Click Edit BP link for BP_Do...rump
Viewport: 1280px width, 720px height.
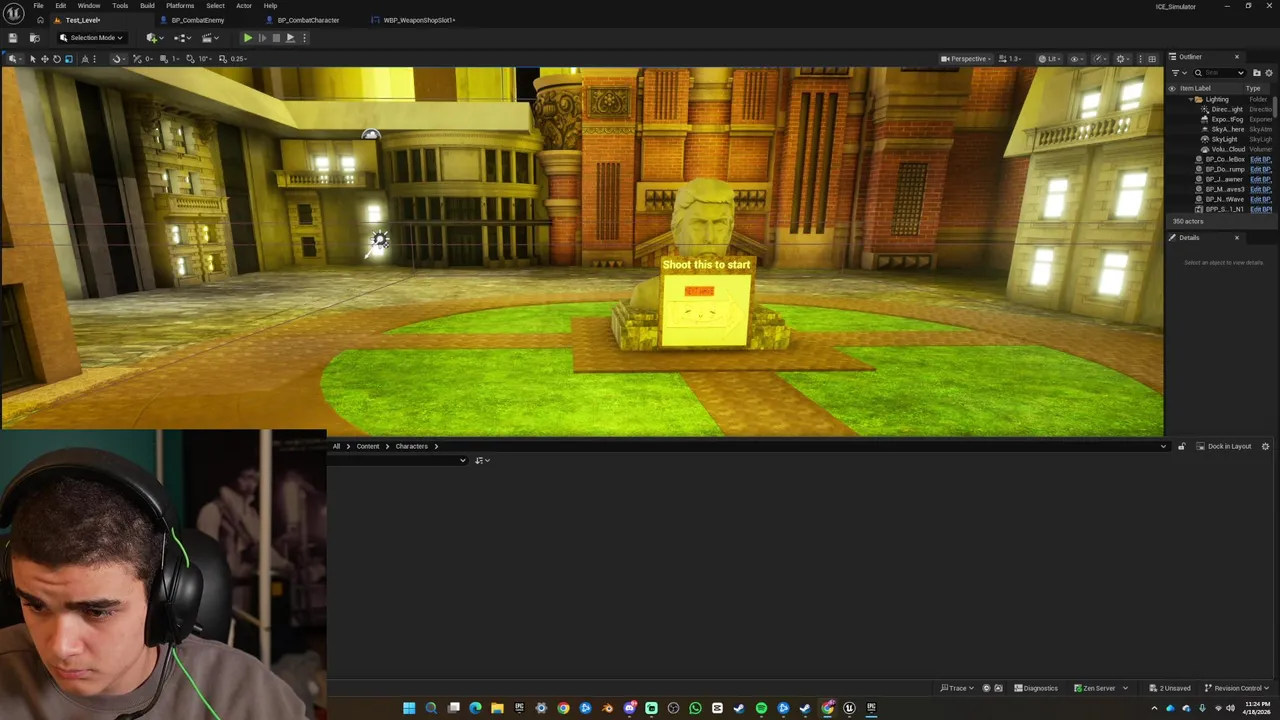(x=1260, y=169)
